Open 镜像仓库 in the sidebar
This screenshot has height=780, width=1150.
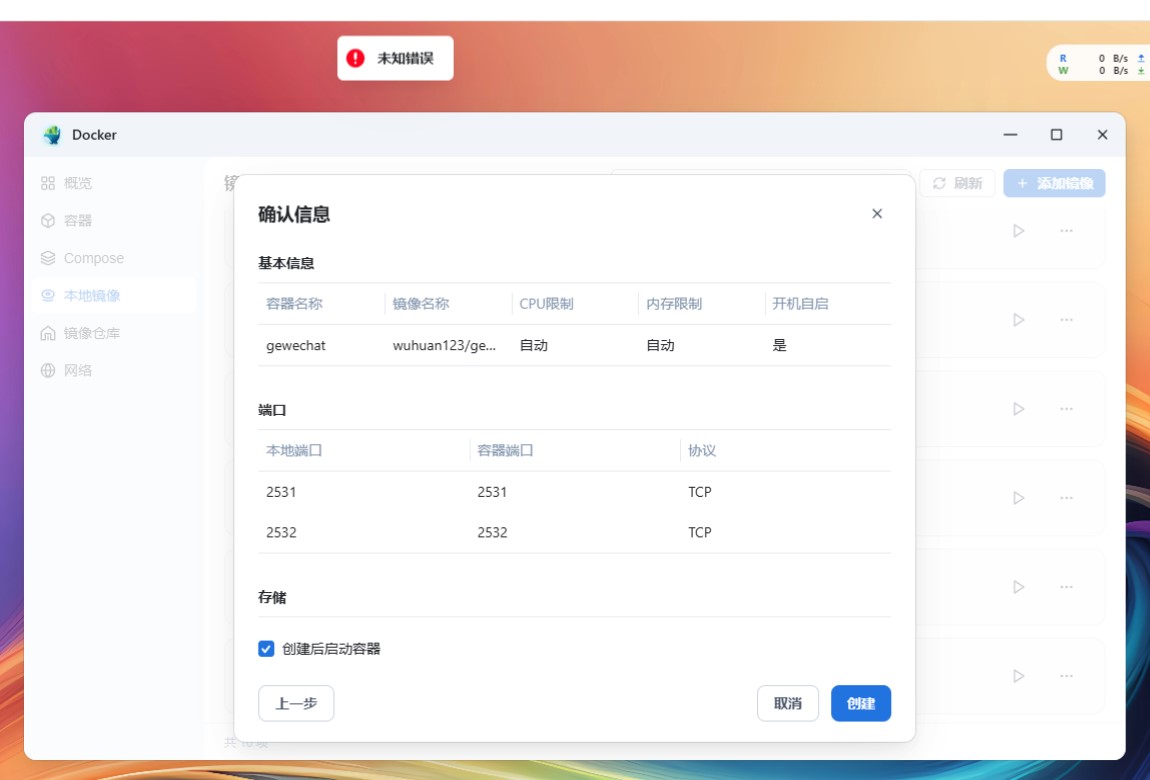pyautogui.click(x=113, y=333)
